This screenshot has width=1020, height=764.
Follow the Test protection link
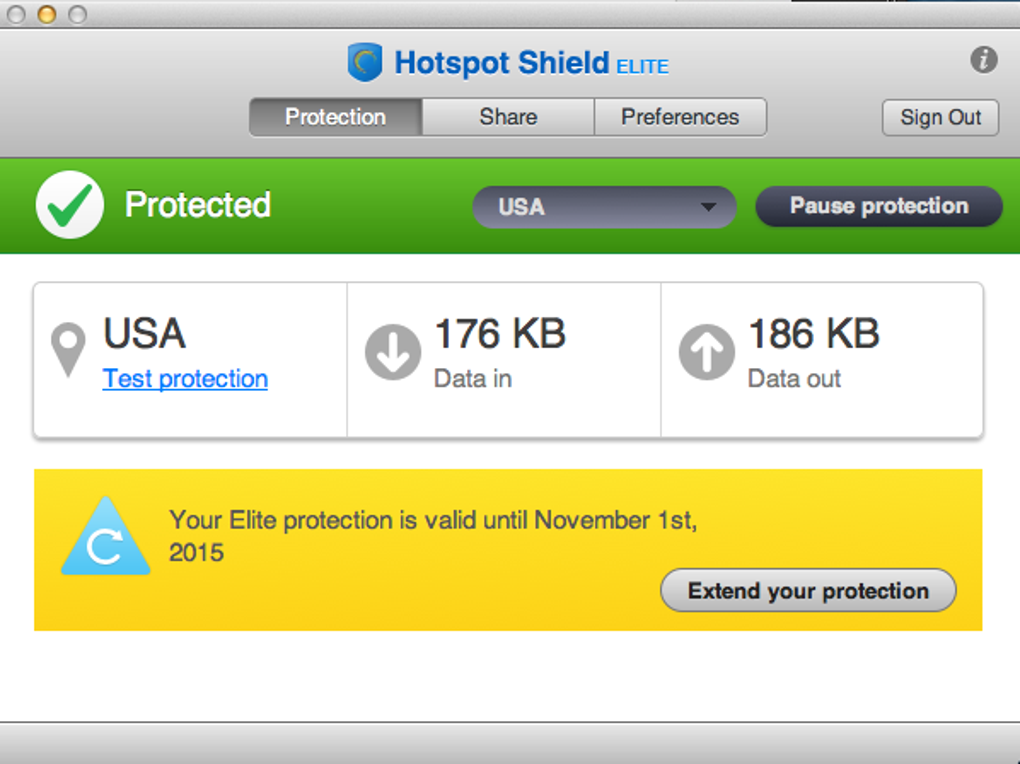(x=185, y=379)
